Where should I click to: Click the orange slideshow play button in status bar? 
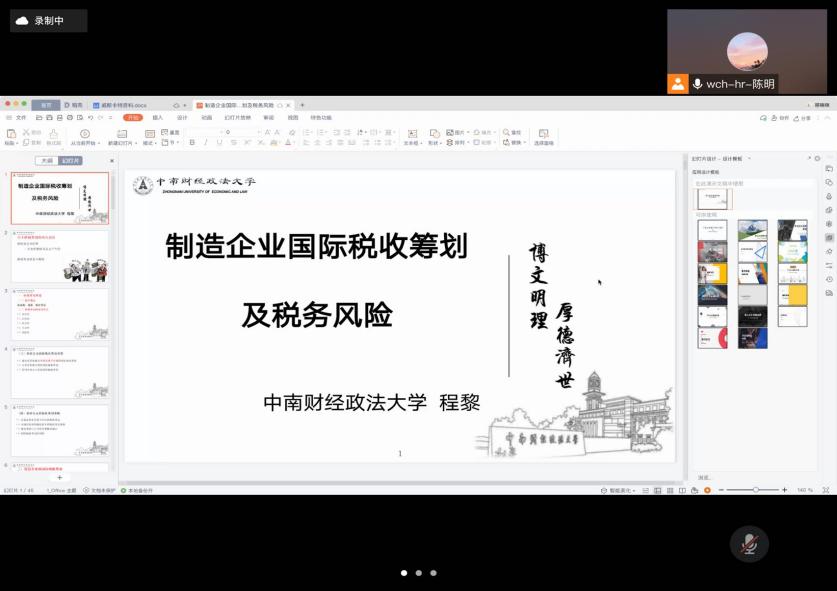tap(707, 490)
